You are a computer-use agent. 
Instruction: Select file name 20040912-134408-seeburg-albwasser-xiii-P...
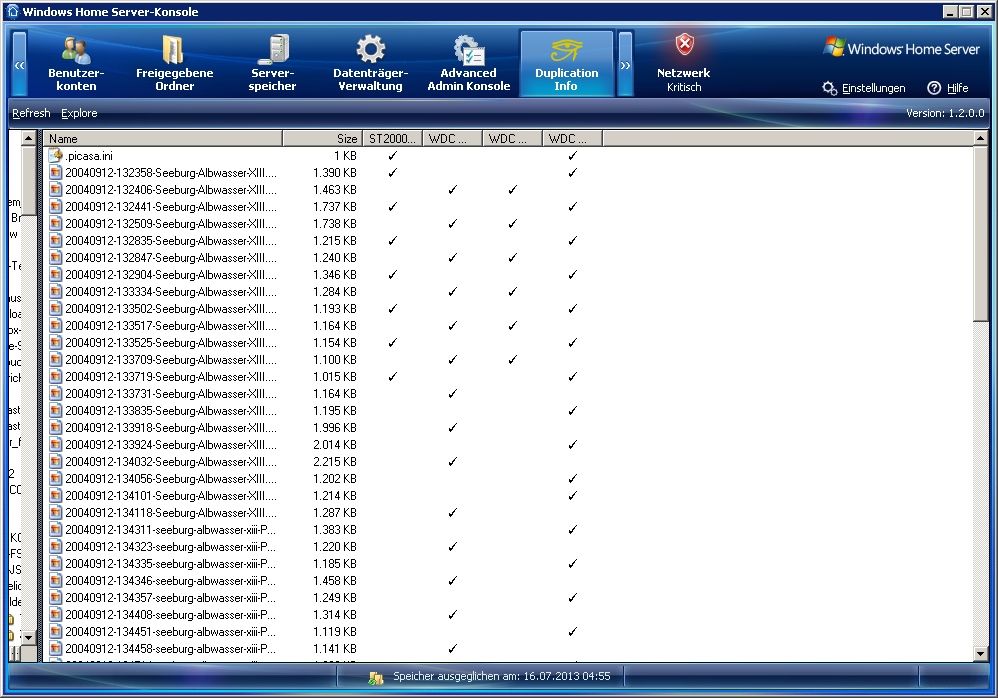[171, 615]
